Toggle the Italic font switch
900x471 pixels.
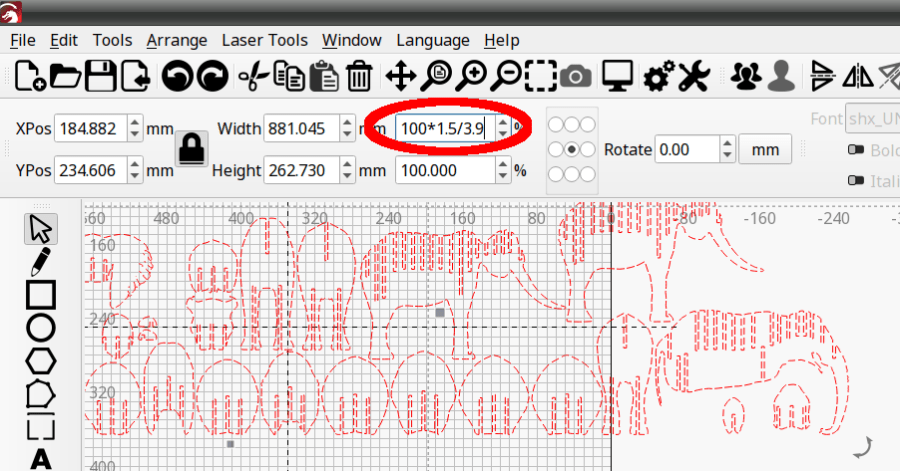[x=856, y=181]
